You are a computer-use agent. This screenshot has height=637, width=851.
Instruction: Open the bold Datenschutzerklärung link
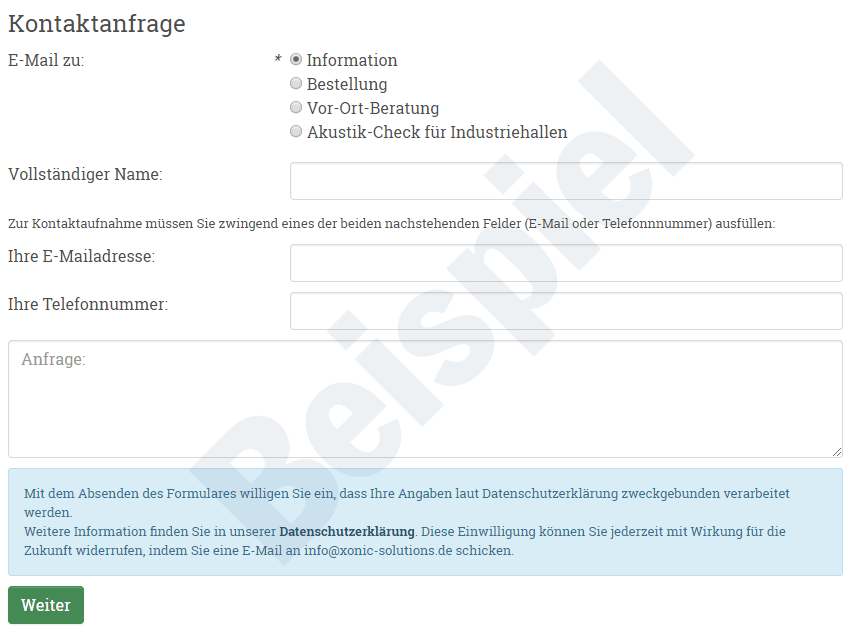[x=347, y=531]
